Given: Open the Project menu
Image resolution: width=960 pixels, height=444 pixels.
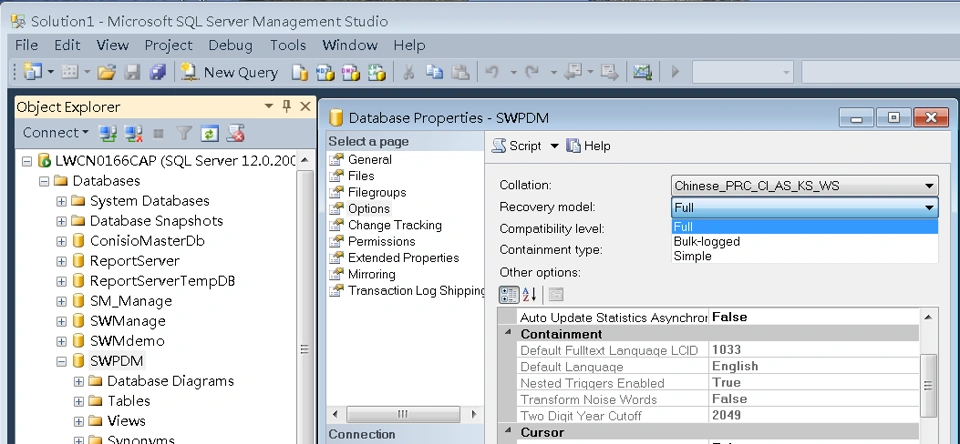Looking at the screenshot, I should 168,45.
